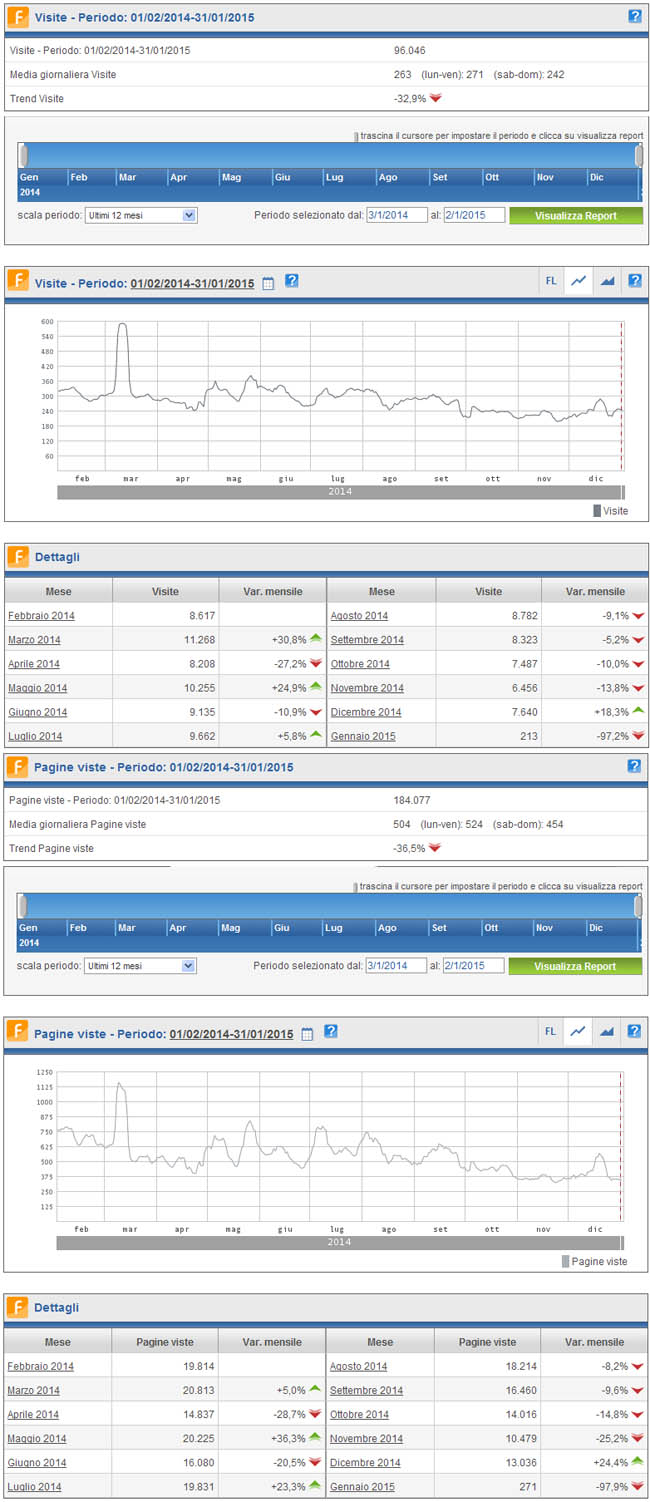The height and width of the screenshot is (1502, 650).
Task: Click line chart icon in Visite chart toolbar
Action: [x=578, y=281]
